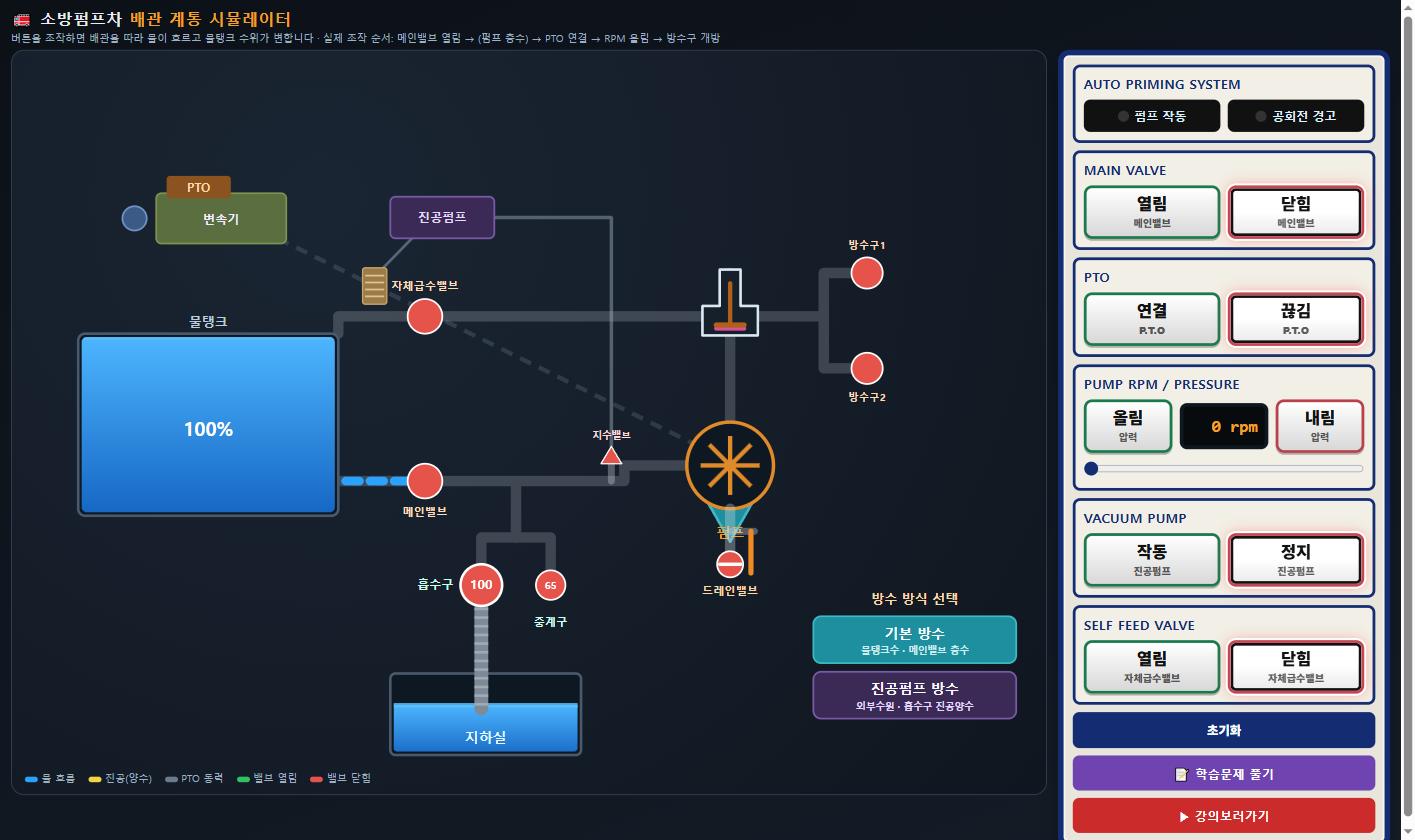Stop vacuum pump with 정지 진공펌프

coord(1296,560)
